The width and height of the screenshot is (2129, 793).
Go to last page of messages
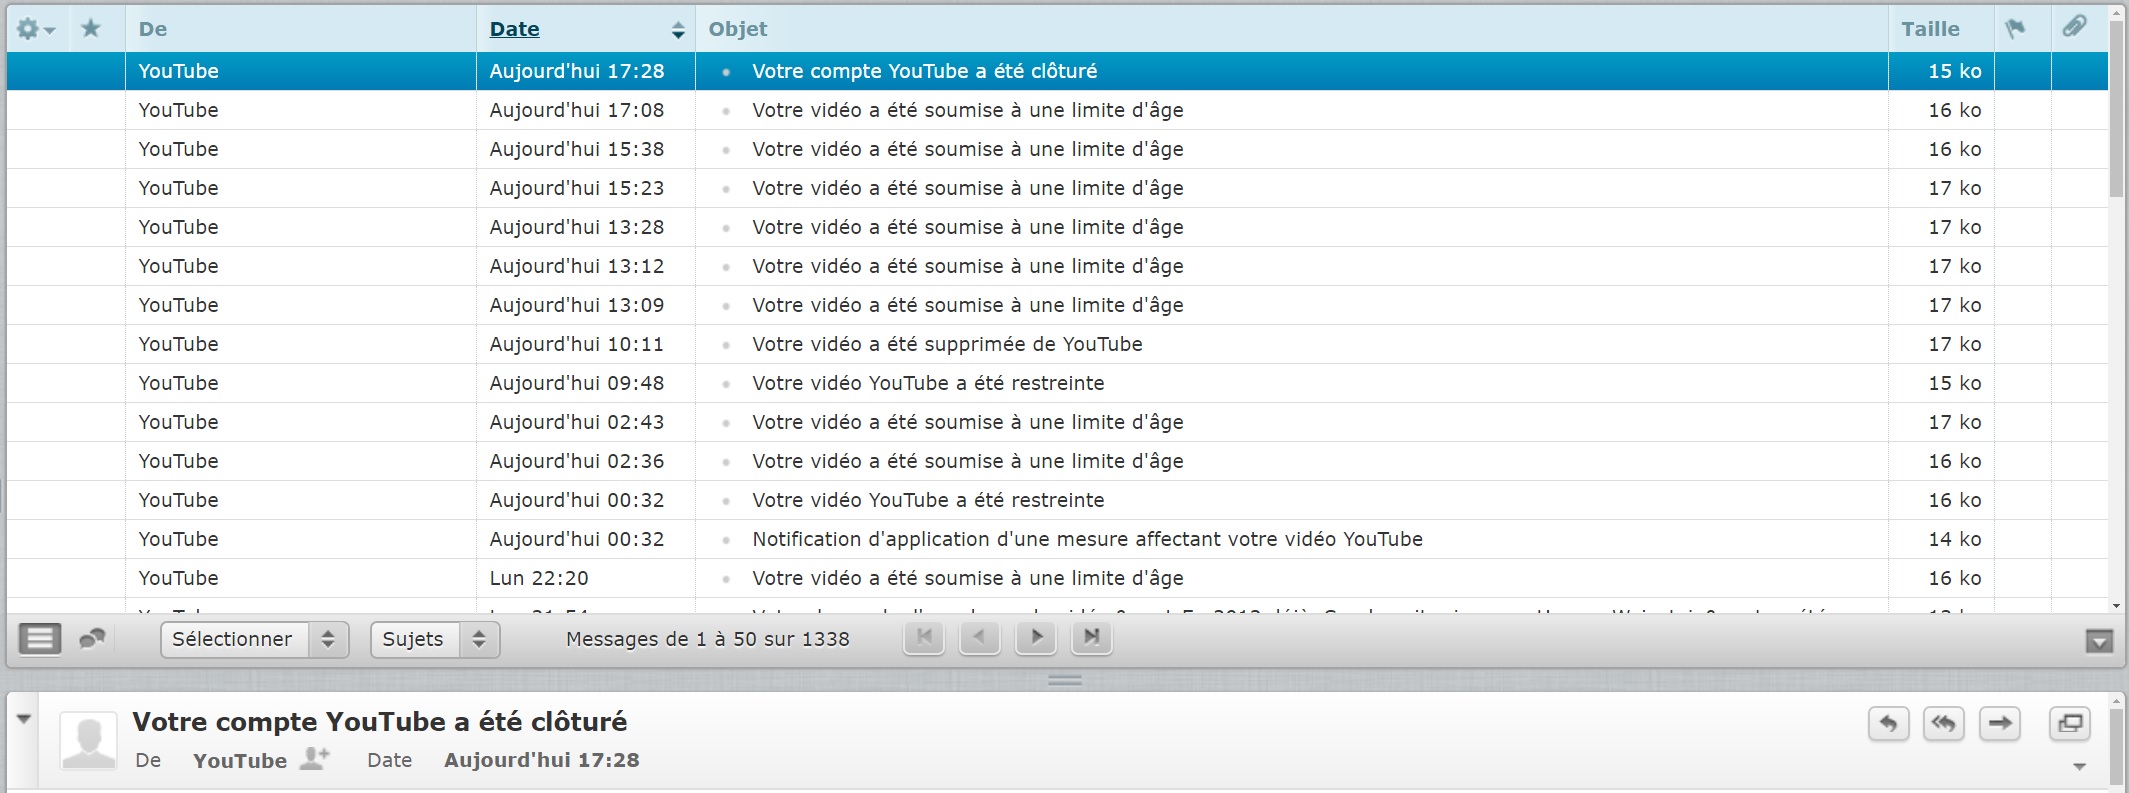point(1092,637)
